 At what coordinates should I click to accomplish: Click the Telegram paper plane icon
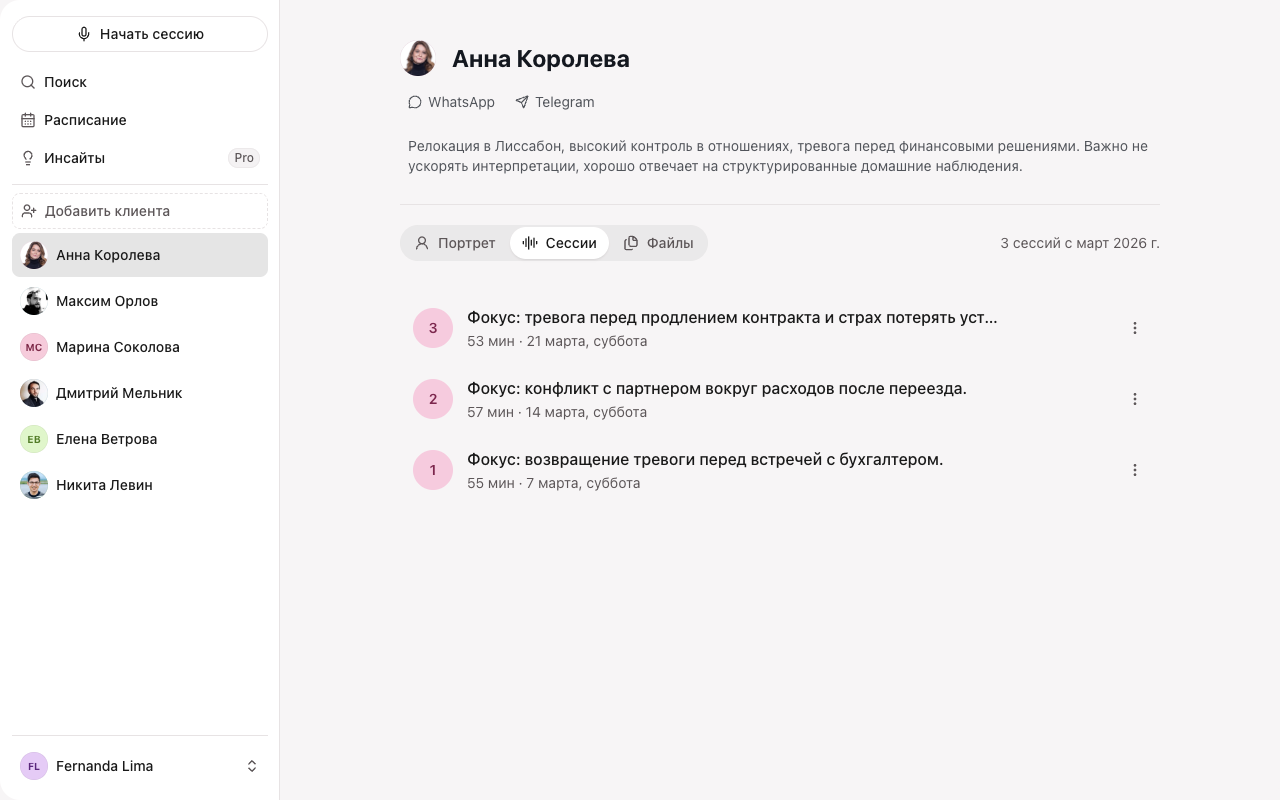(x=522, y=102)
